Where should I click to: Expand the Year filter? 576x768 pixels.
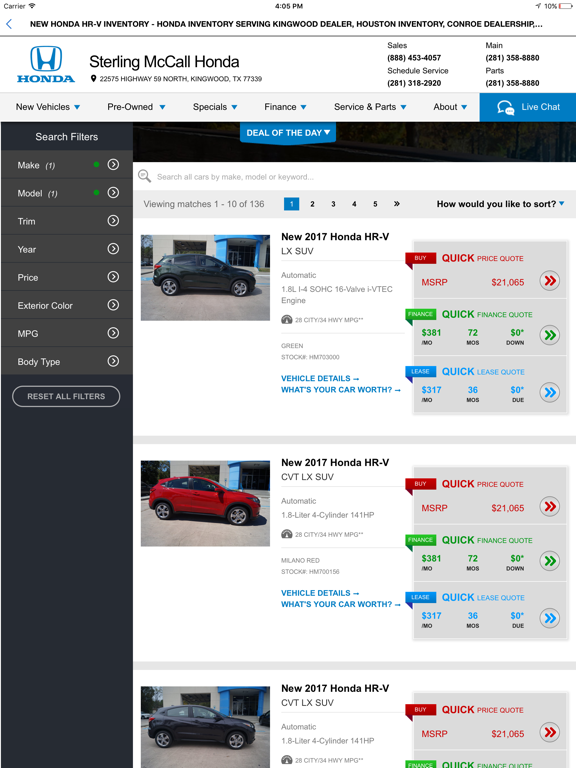pos(67,249)
